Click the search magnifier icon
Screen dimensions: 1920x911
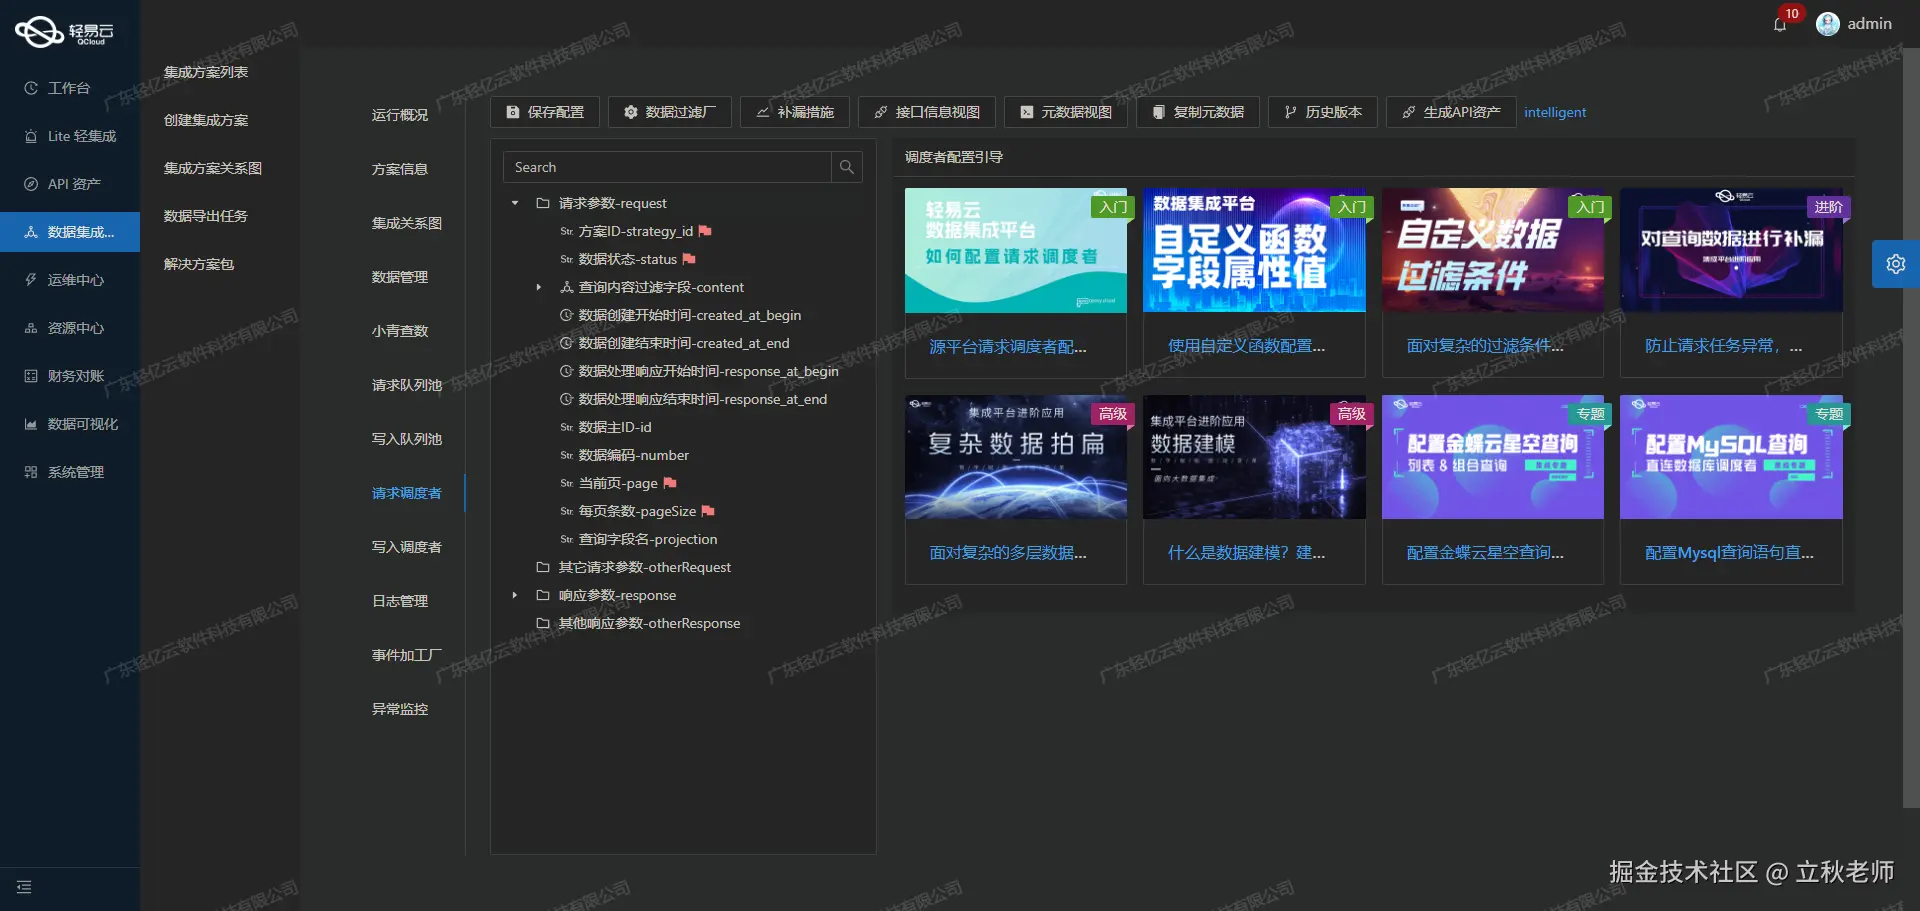click(x=847, y=167)
